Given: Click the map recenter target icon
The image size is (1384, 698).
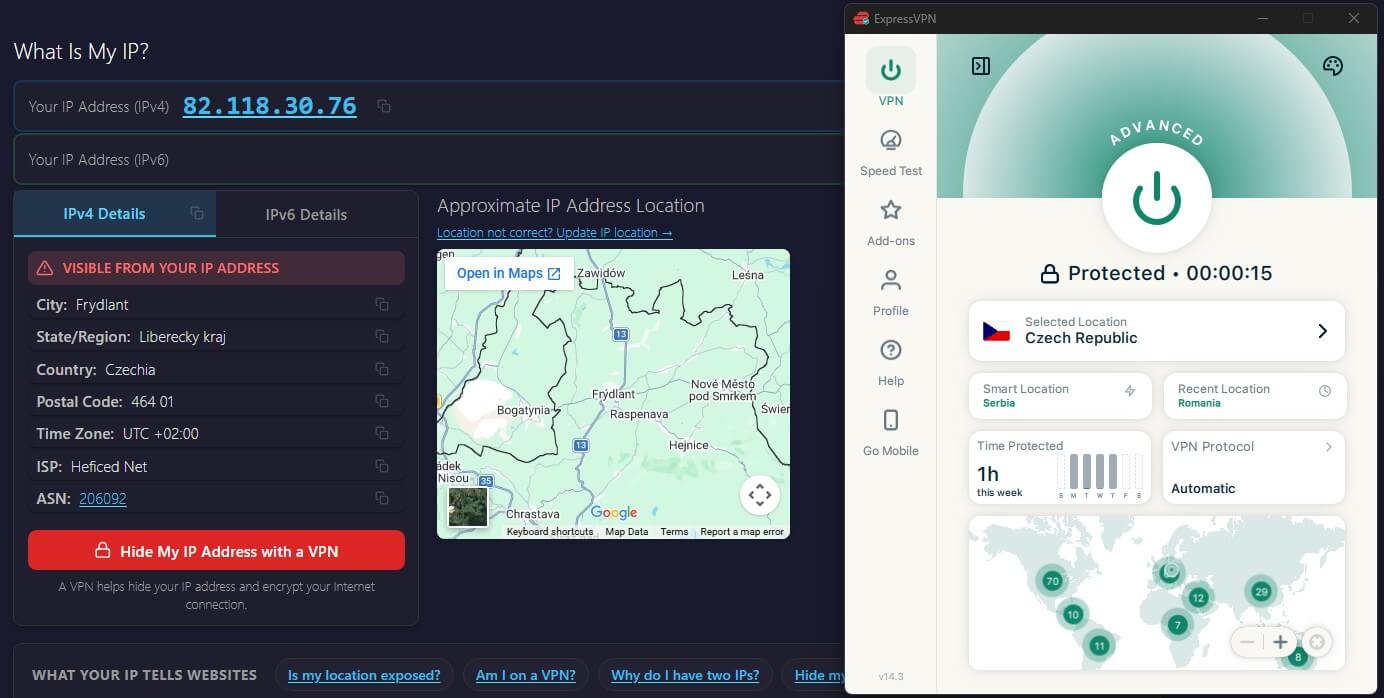Looking at the screenshot, I should 1317,642.
